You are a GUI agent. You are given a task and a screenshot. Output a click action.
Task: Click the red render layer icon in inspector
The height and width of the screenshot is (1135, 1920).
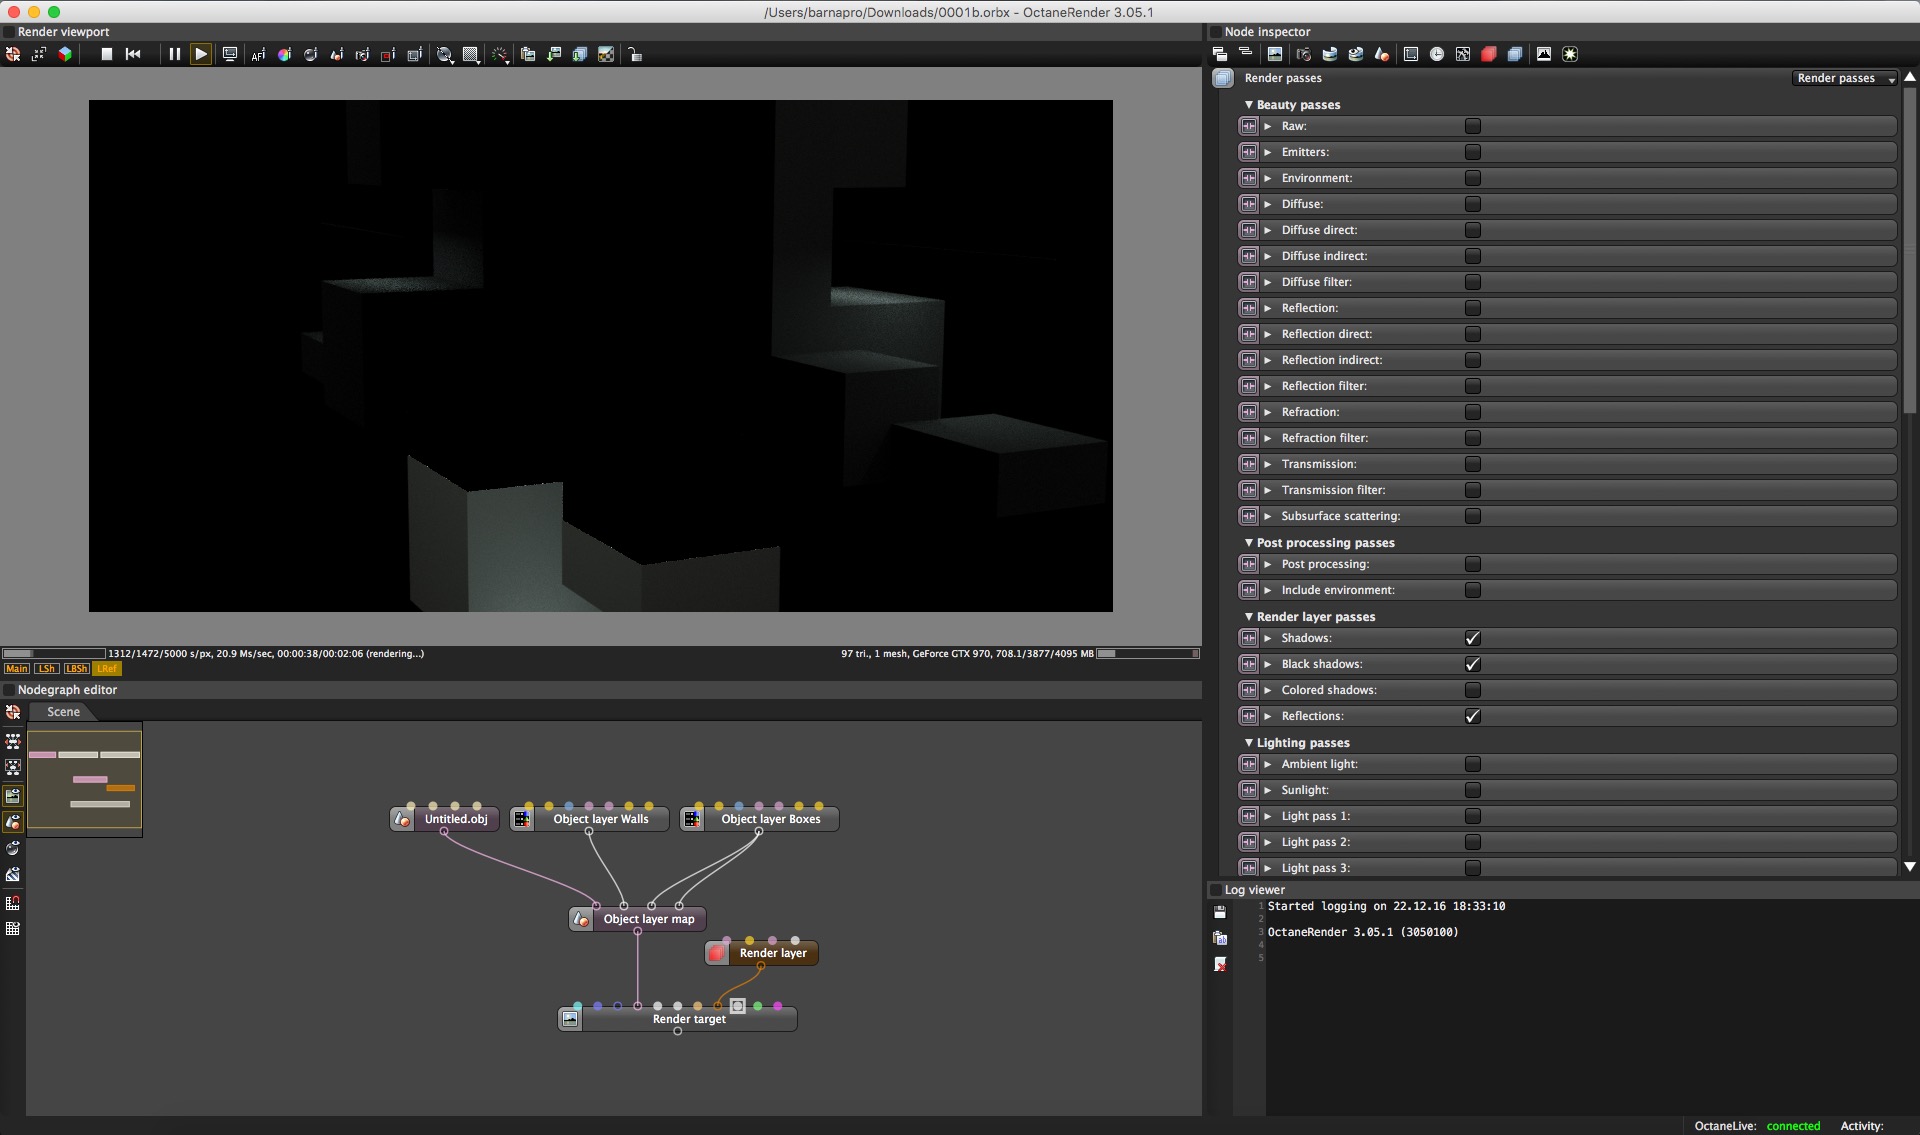tap(1489, 54)
